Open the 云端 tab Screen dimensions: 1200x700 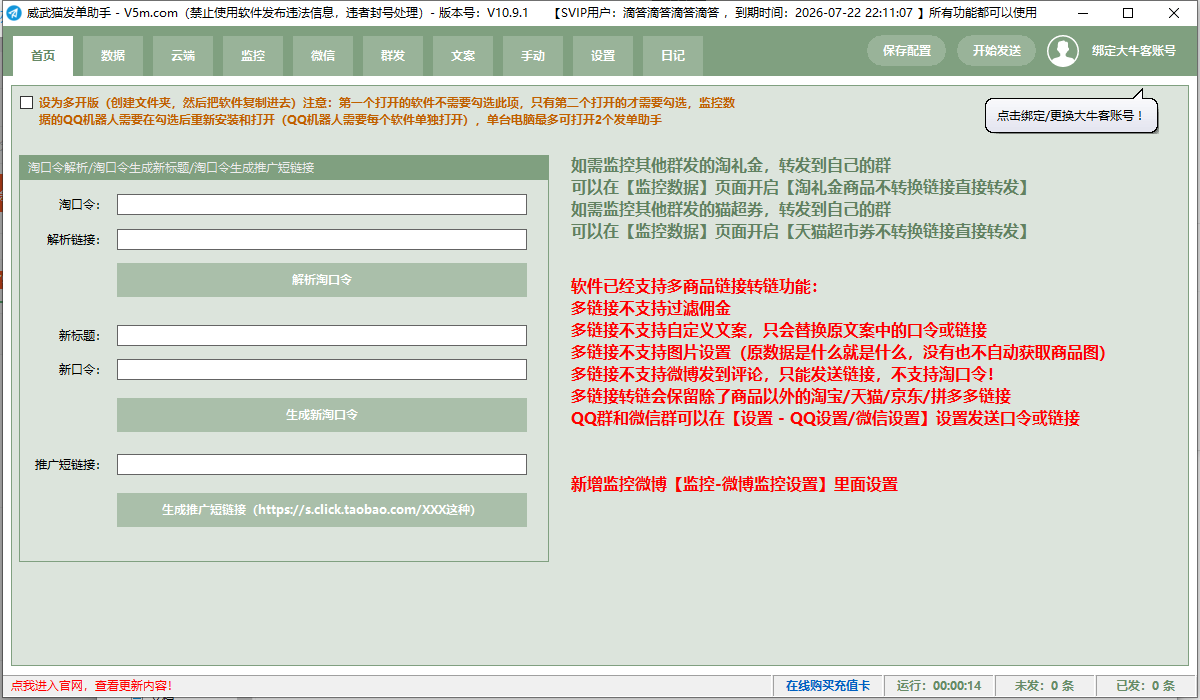183,56
